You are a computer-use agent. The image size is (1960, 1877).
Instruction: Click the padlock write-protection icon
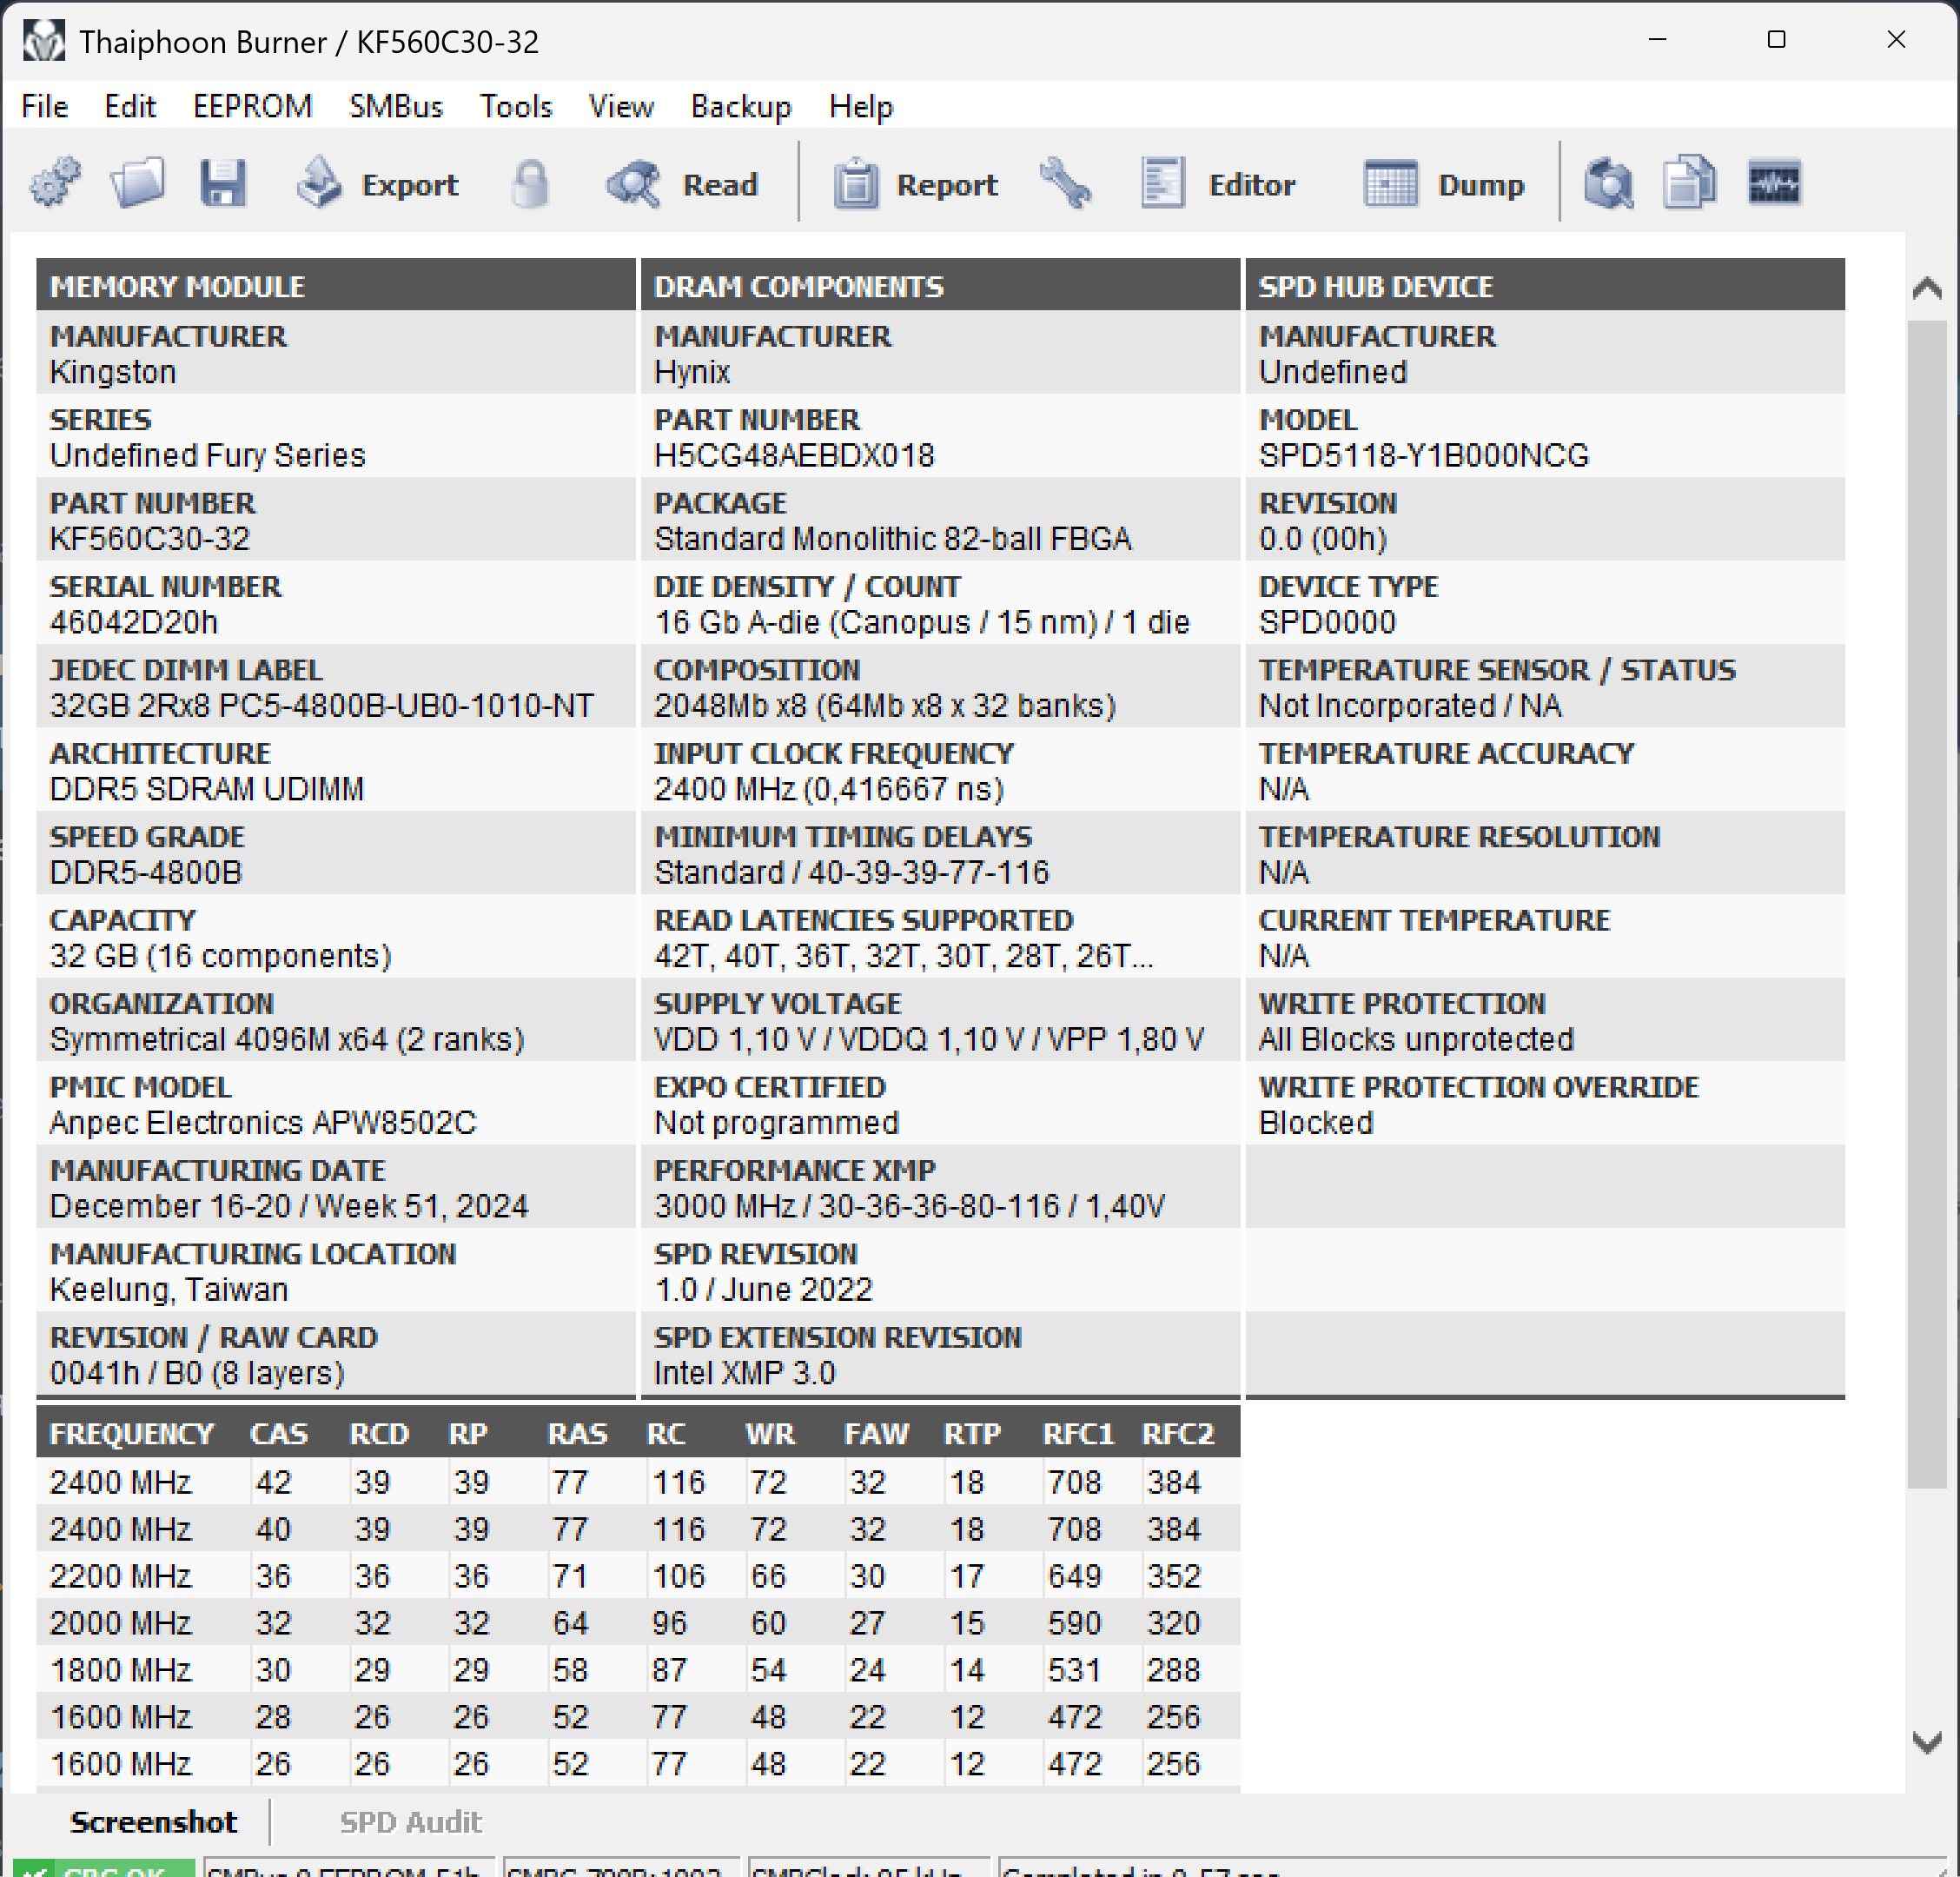click(x=530, y=184)
